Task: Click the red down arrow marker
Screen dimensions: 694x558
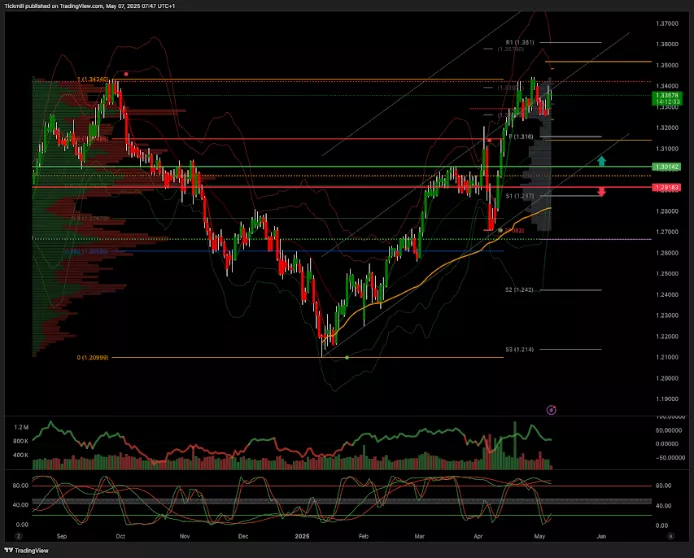Action: click(x=601, y=191)
